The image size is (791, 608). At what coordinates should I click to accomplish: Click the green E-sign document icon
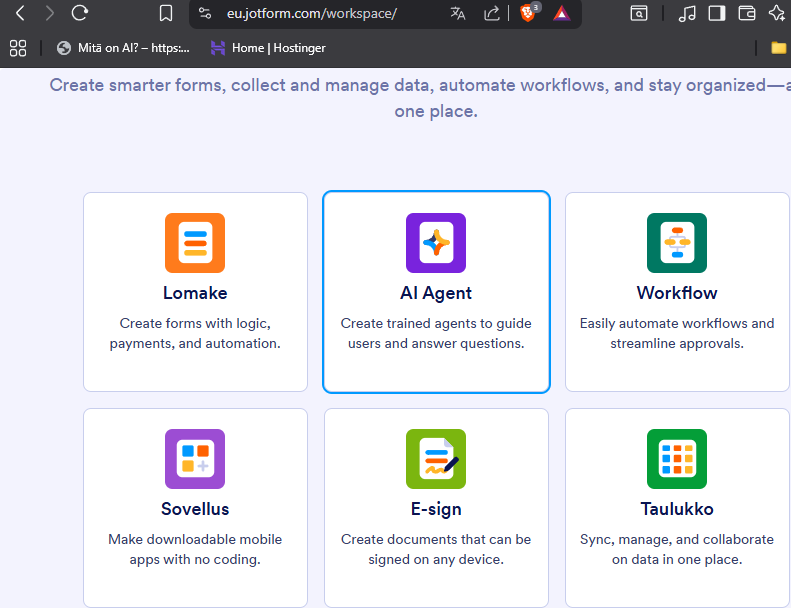[x=436, y=459]
